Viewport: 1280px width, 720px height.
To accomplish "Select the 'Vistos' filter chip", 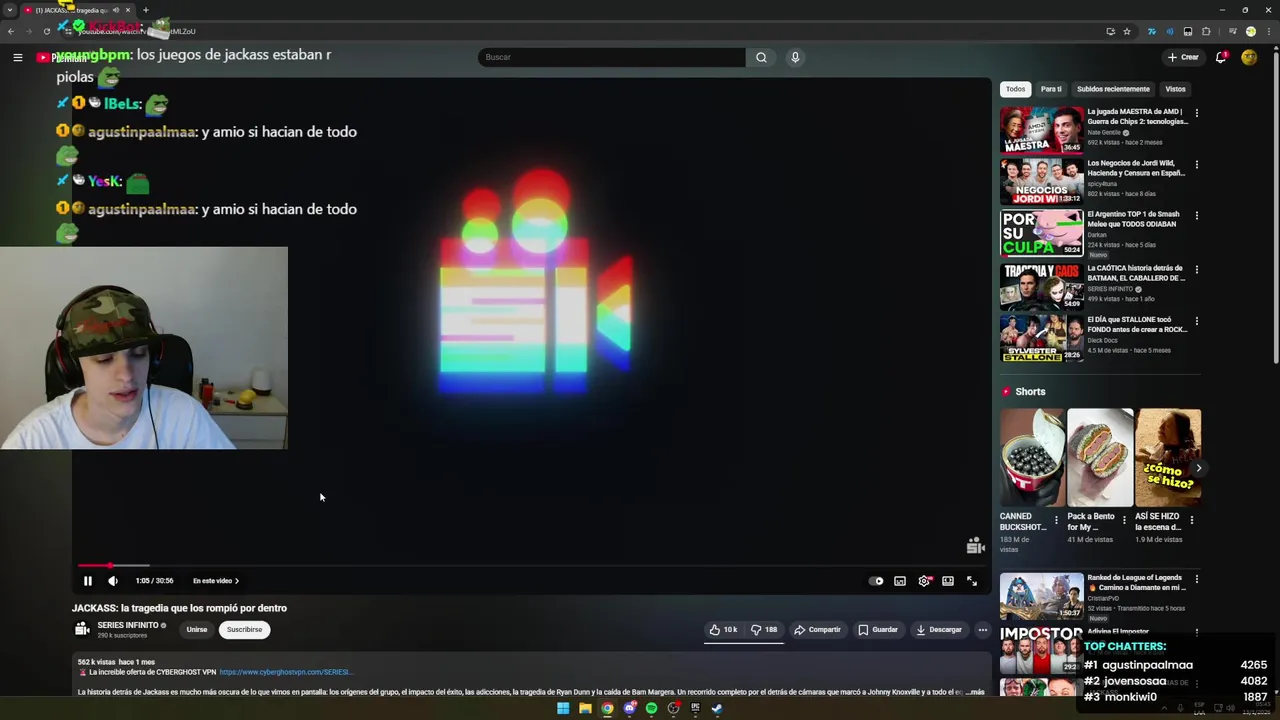I will [x=1175, y=89].
